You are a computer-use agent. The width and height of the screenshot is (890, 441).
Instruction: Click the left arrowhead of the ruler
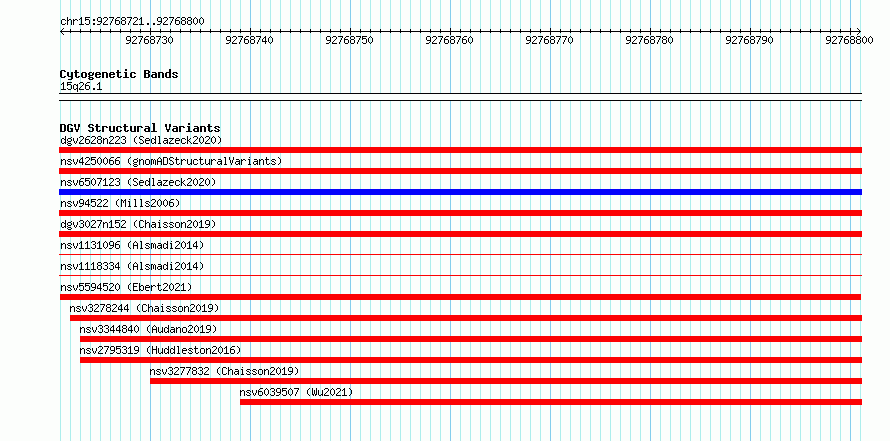[62, 31]
